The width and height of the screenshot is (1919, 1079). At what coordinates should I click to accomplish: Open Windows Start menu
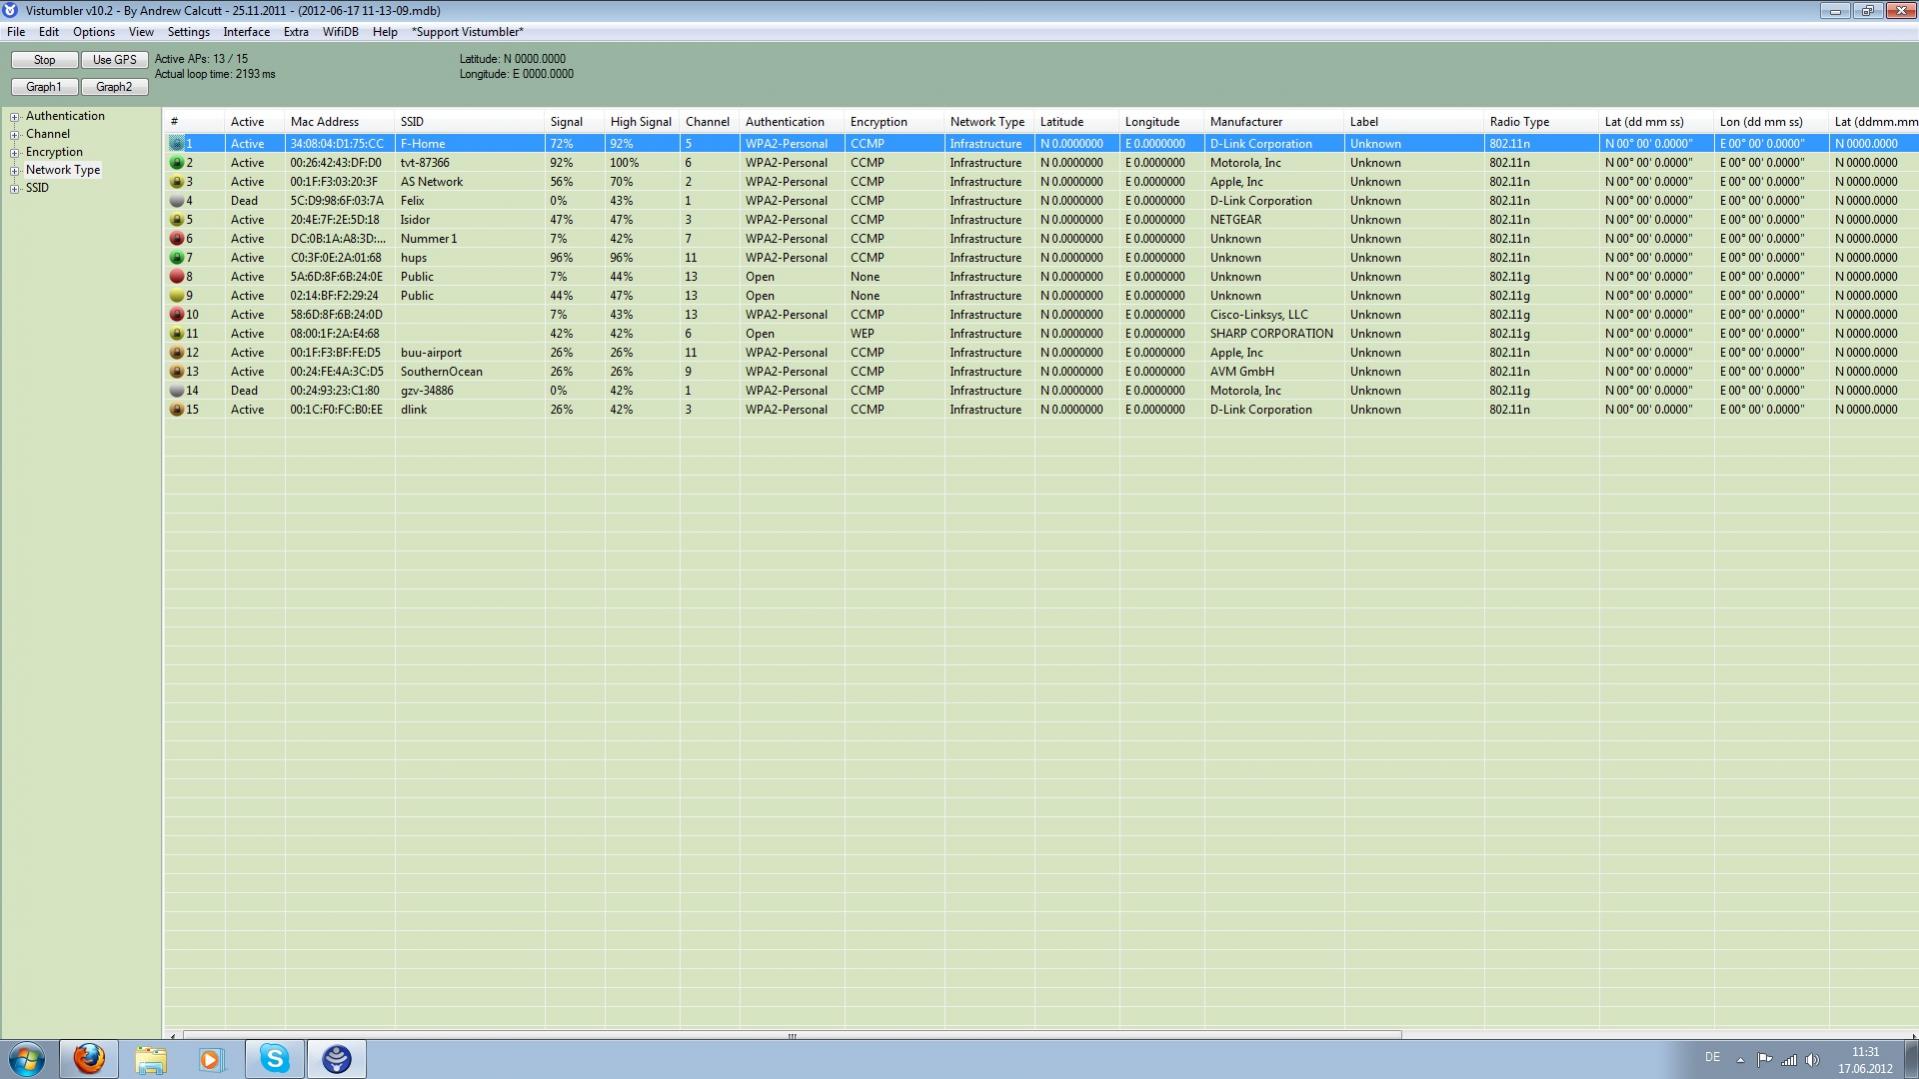pos(27,1059)
